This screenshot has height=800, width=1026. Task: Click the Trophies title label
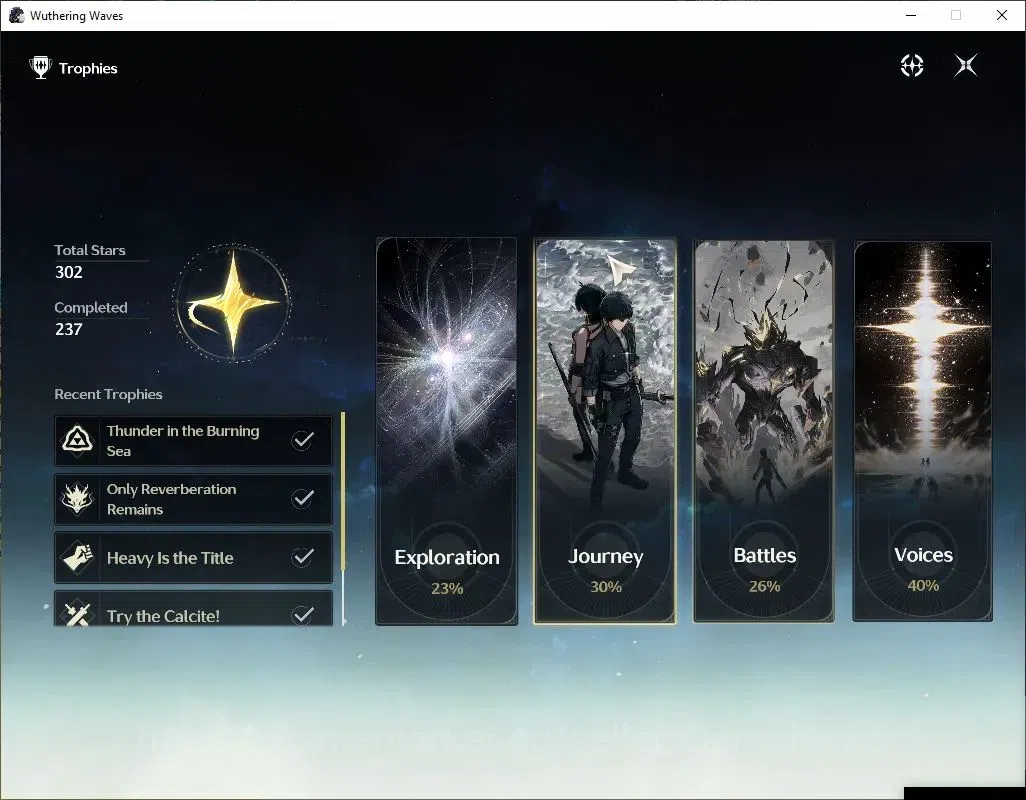pyautogui.click(x=88, y=68)
